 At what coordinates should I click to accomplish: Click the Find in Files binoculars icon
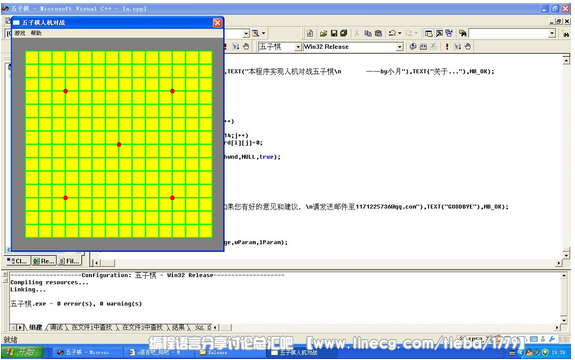463,33
